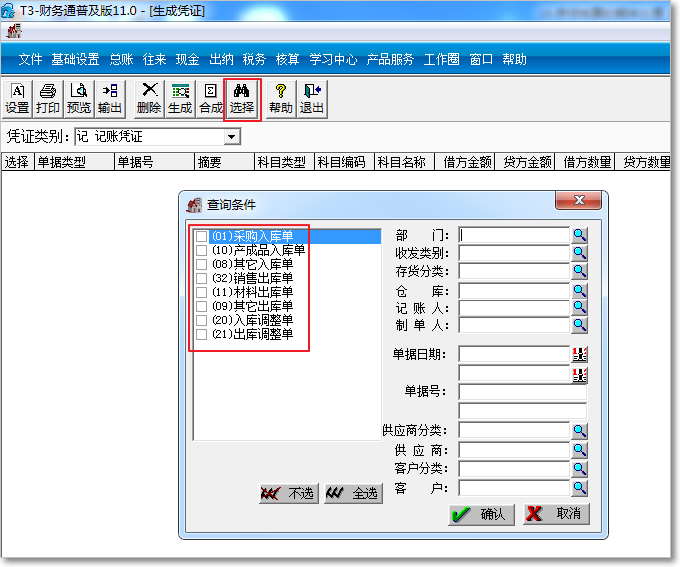Image resolution: width=680 pixels, height=567 pixels.
Task: Check (10)产成品入库单 checkbox
Action: pos(201,250)
